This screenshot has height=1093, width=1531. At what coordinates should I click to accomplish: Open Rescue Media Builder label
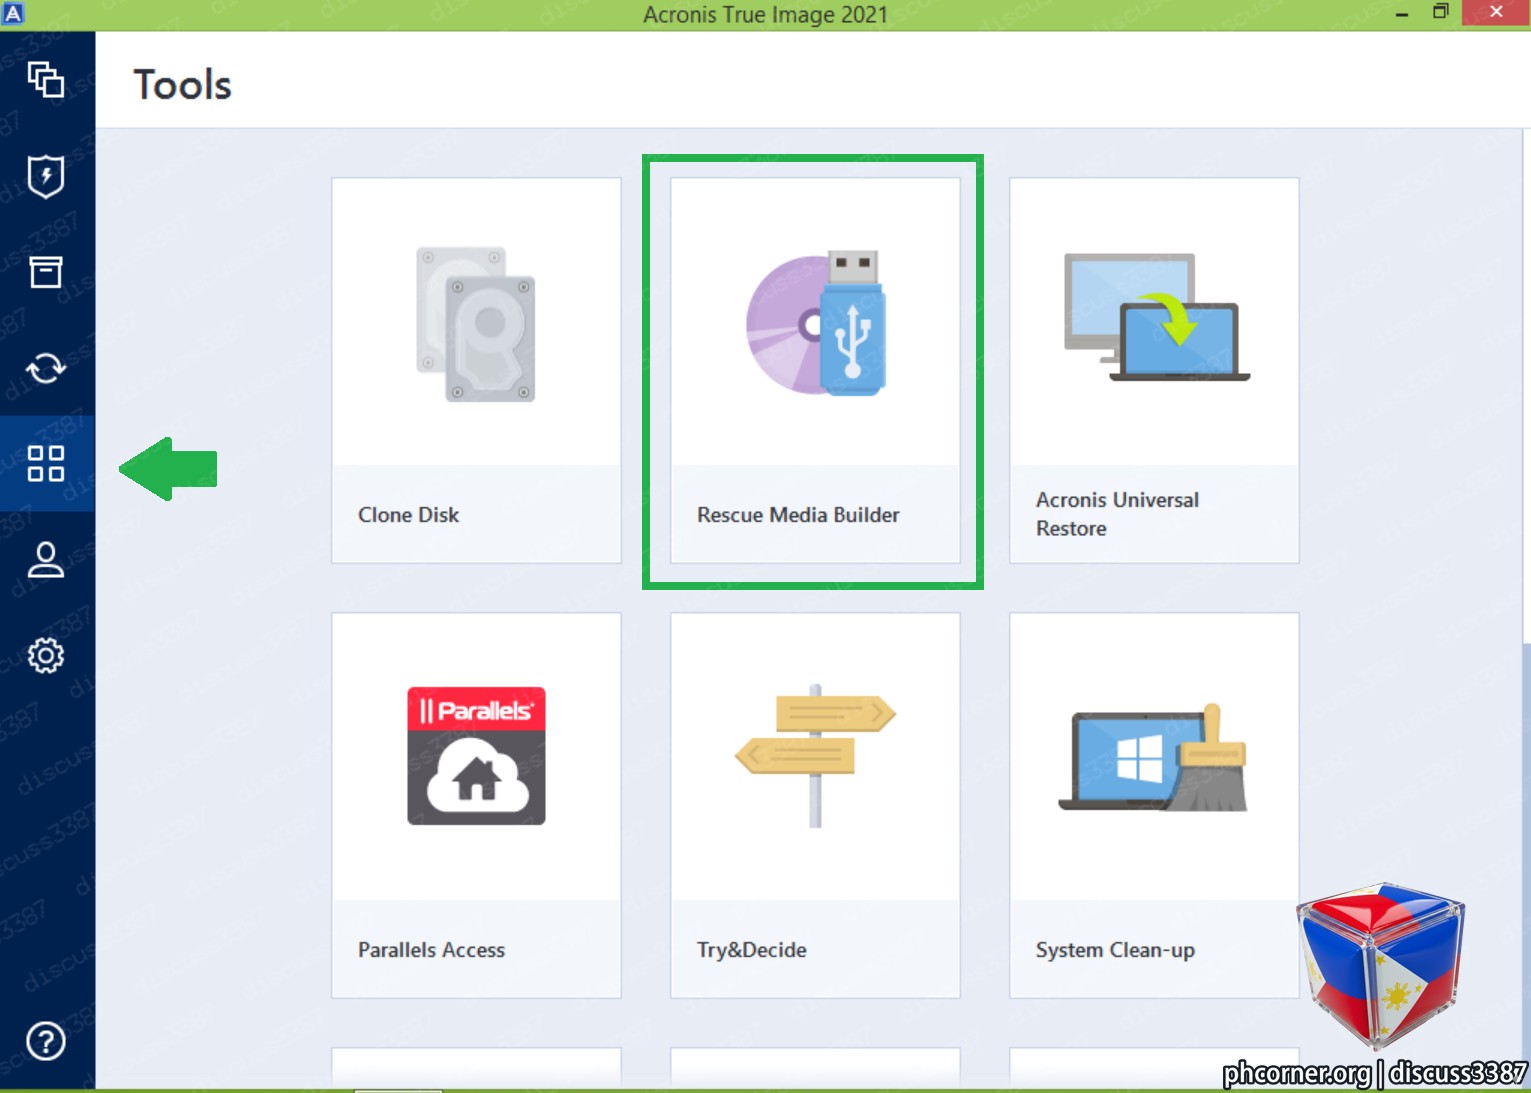click(798, 515)
